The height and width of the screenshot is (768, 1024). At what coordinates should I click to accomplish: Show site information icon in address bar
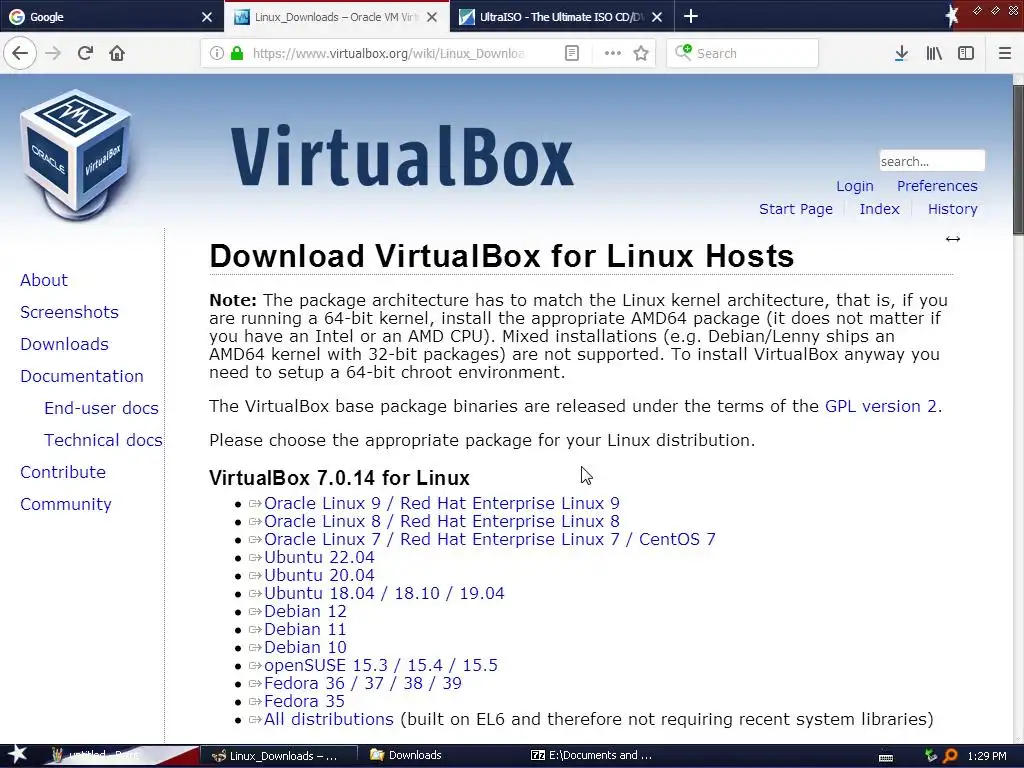[217, 53]
